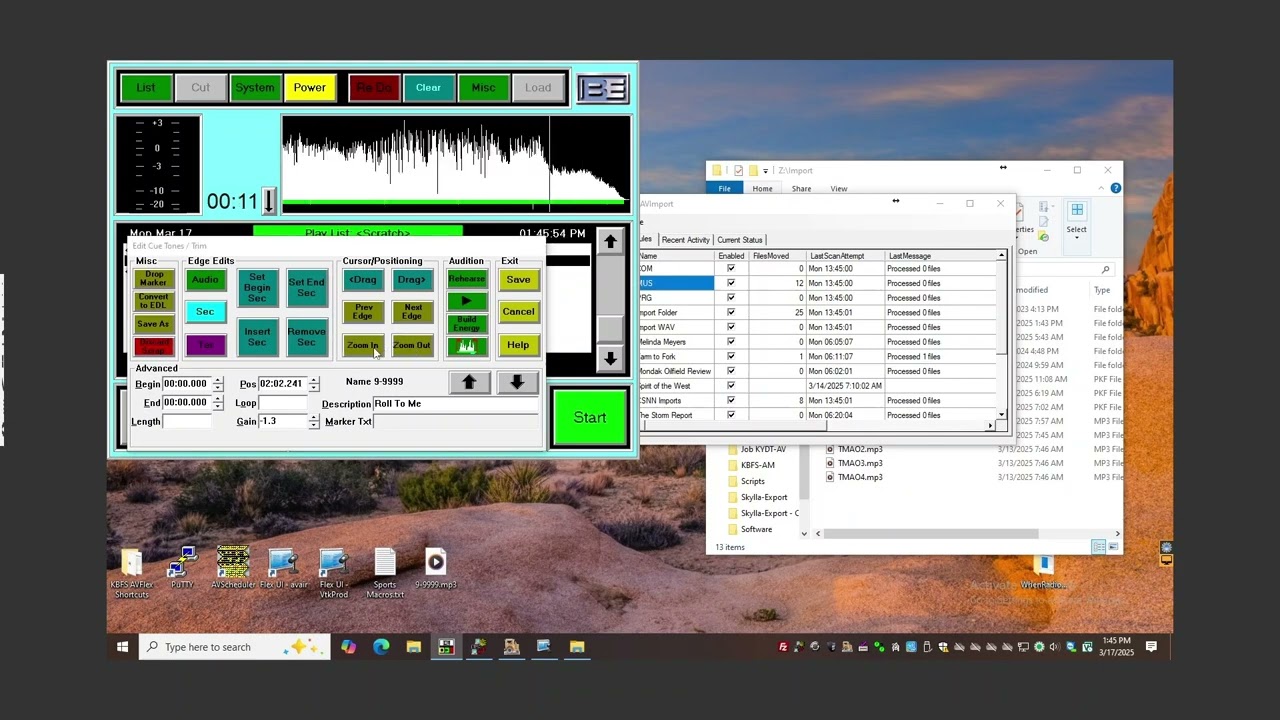Click the up arrow next to Name 9-9999
The image size is (1280, 720).
[469, 382]
